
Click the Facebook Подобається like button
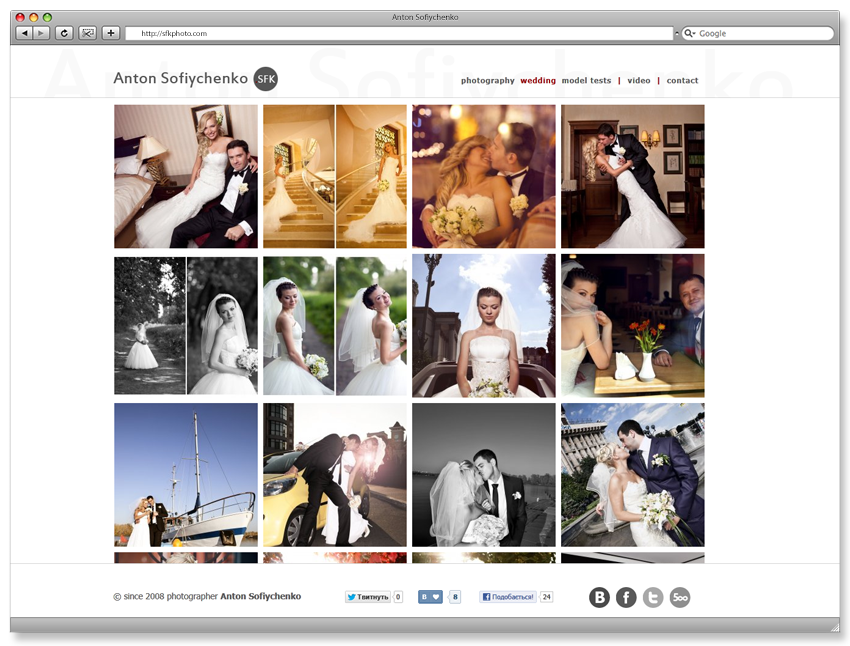click(x=507, y=597)
